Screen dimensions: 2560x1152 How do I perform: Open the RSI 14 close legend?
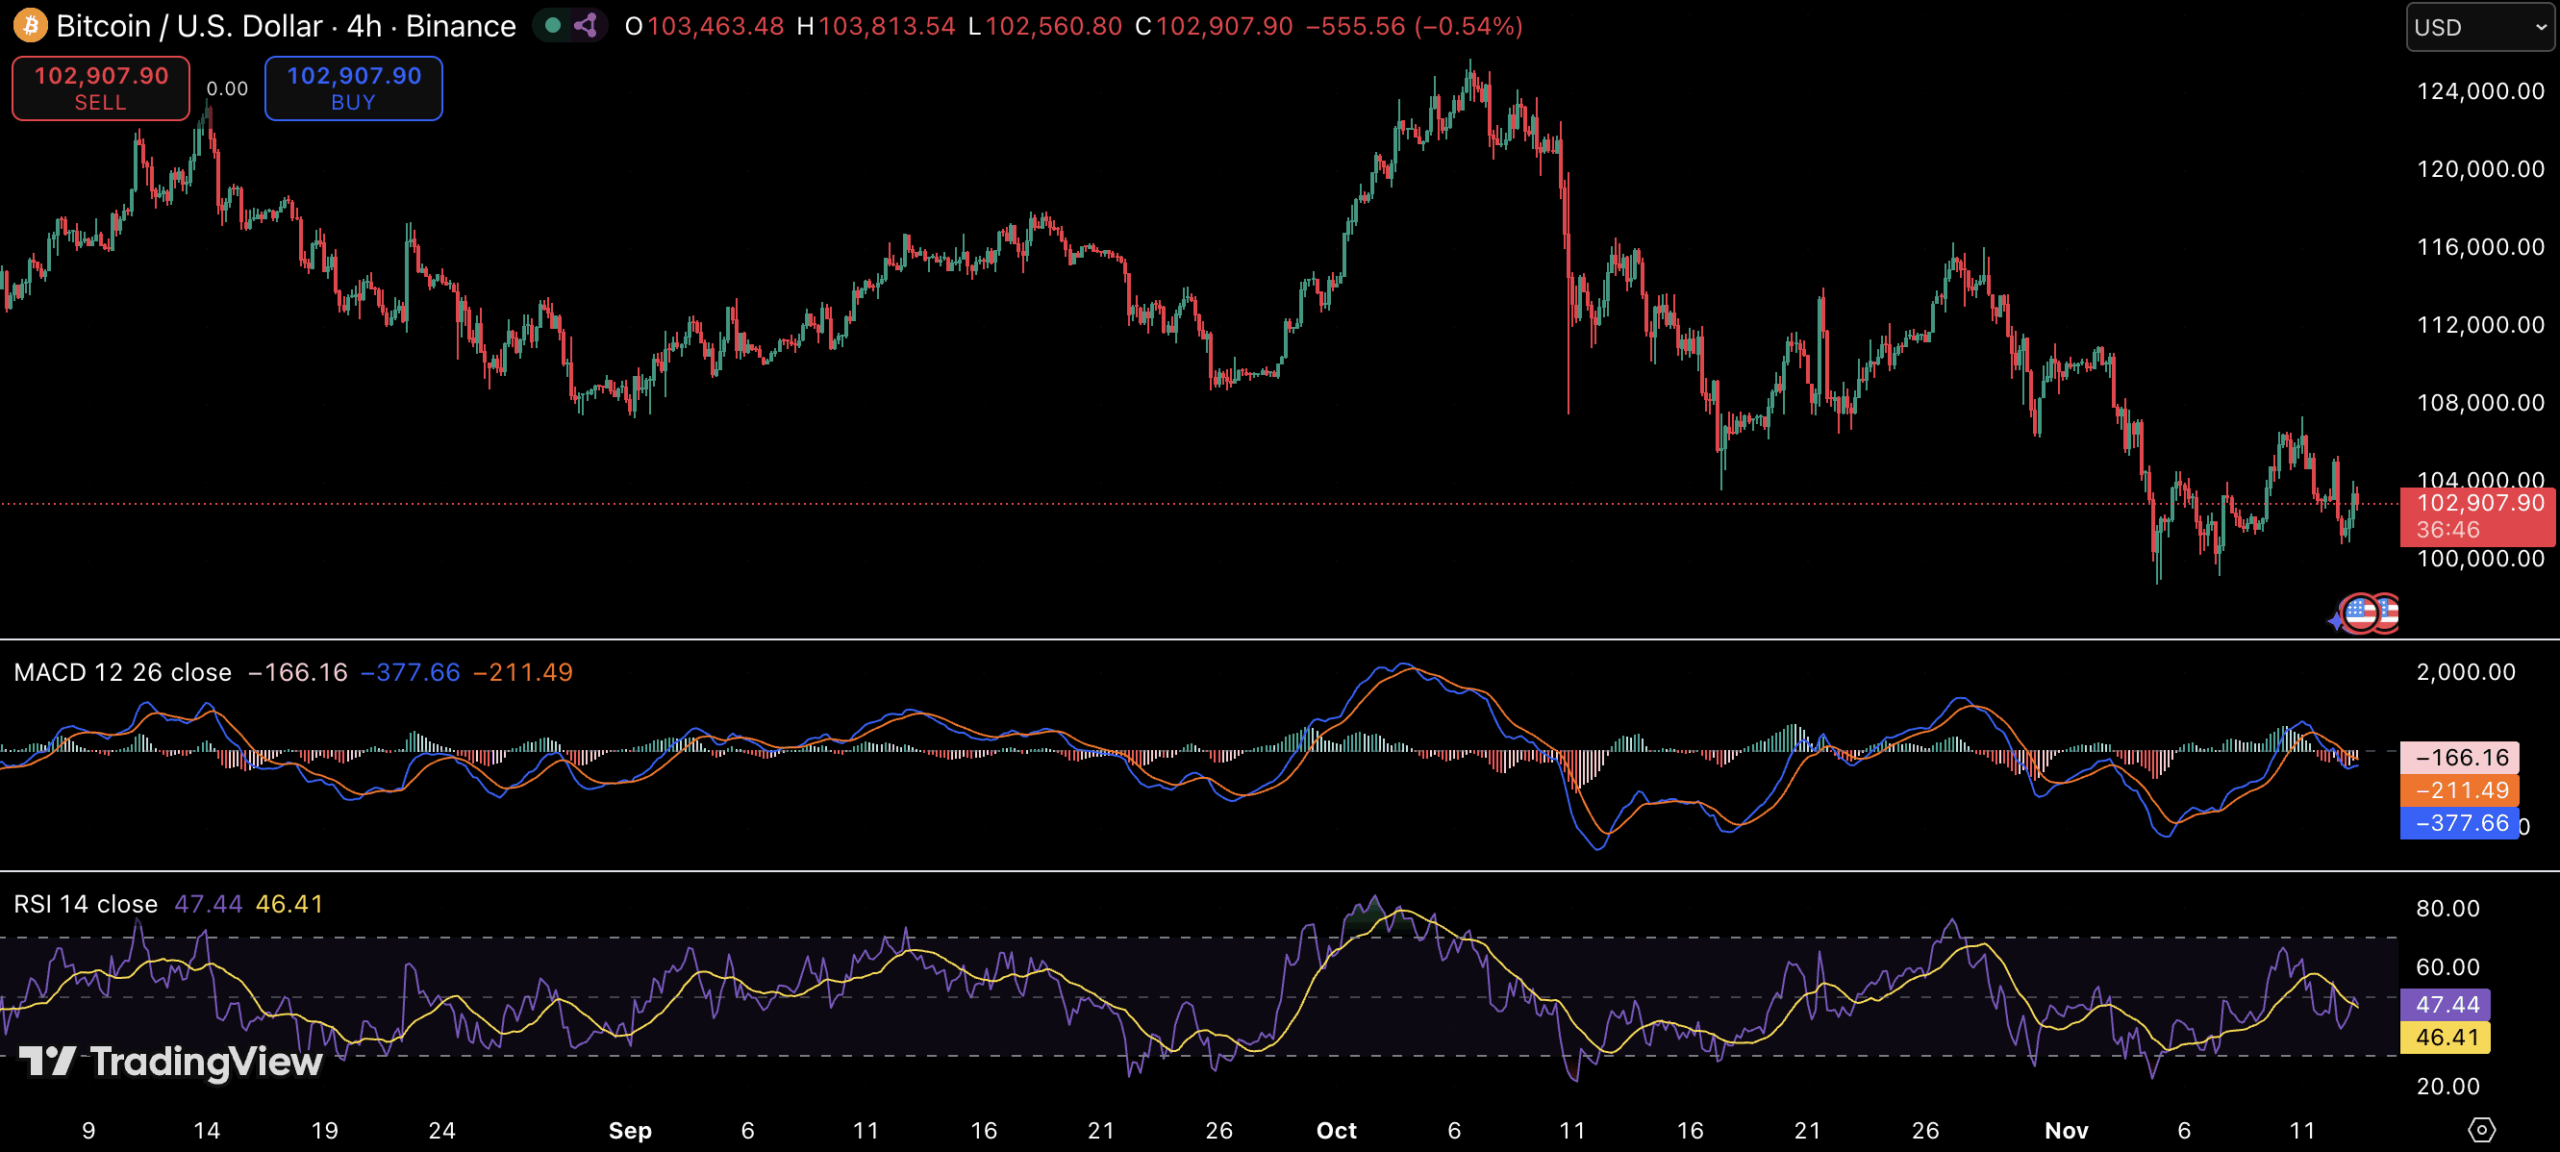pos(86,904)
